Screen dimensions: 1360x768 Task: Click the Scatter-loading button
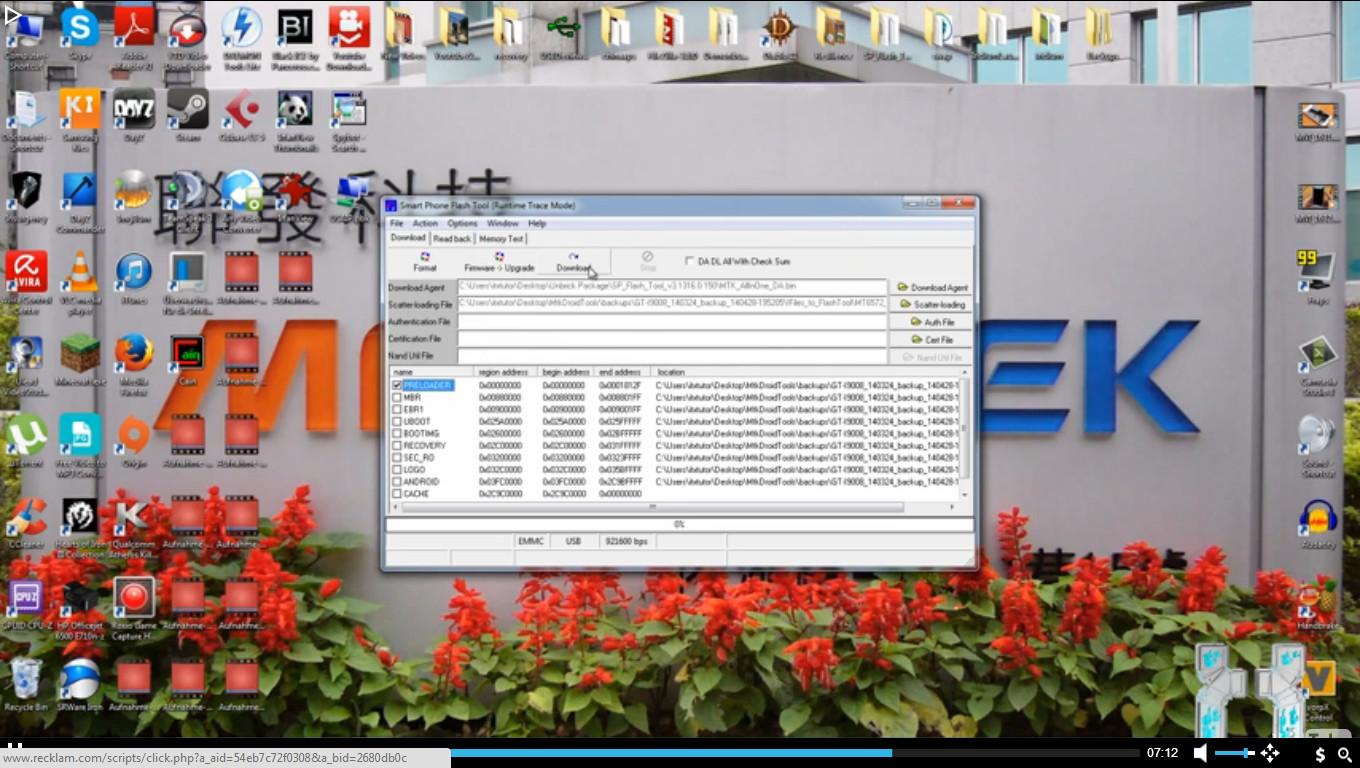pos(931,304)
